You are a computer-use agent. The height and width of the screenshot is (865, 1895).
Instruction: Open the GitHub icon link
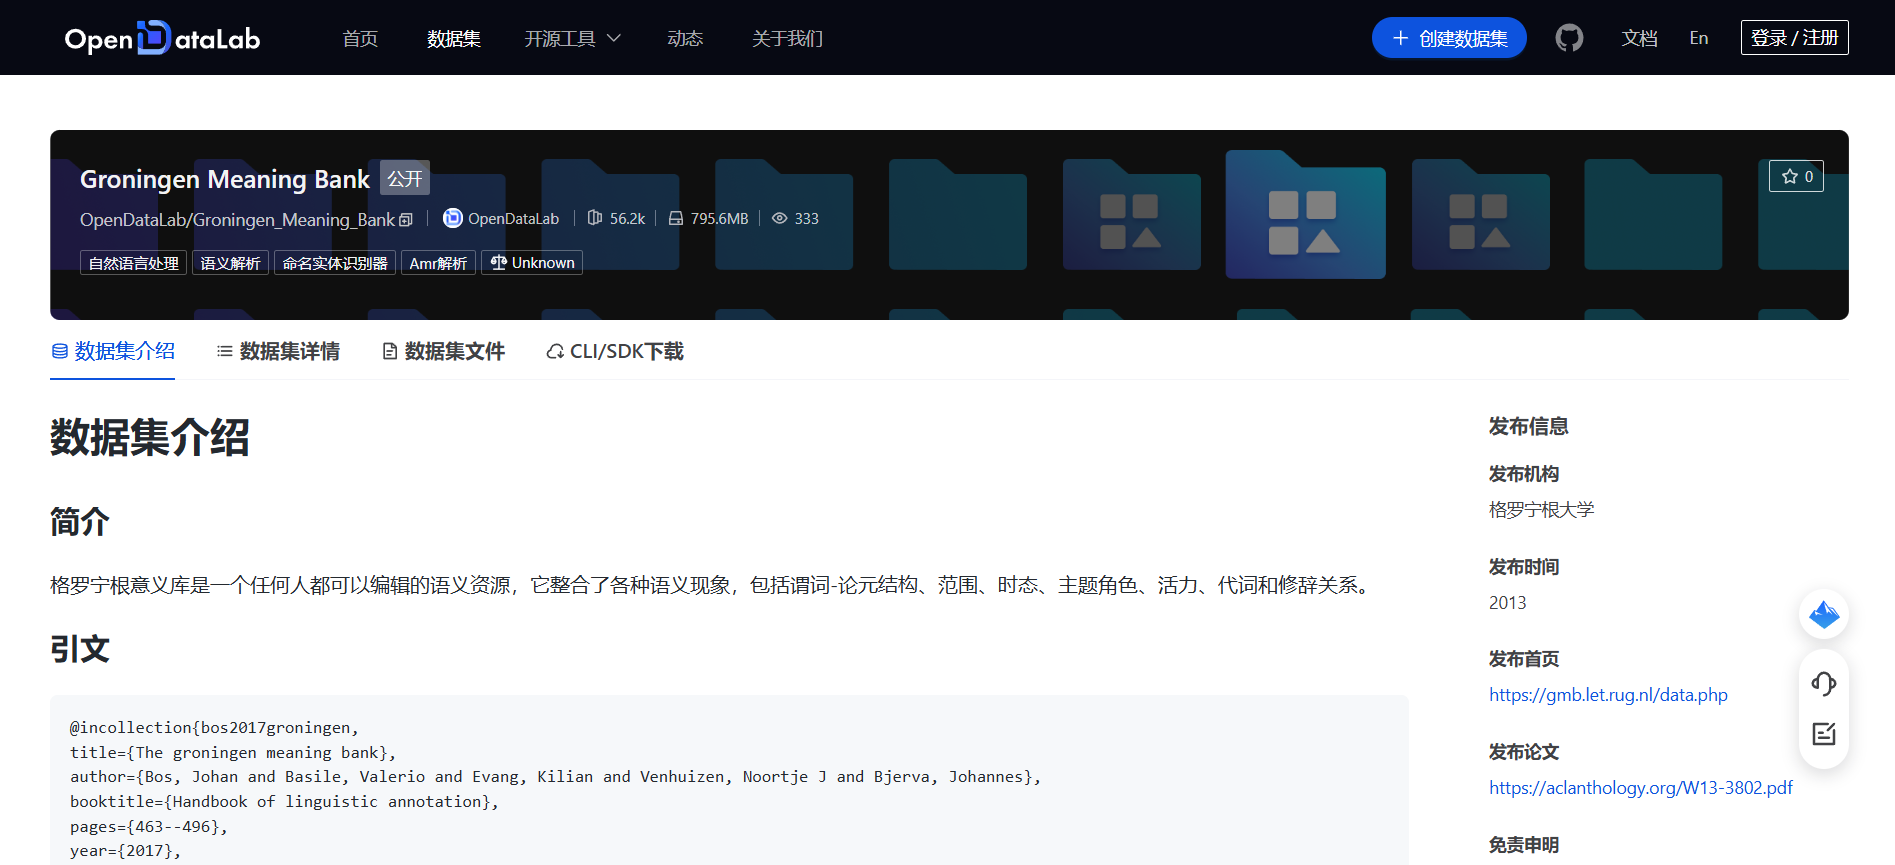point(1569,38)
